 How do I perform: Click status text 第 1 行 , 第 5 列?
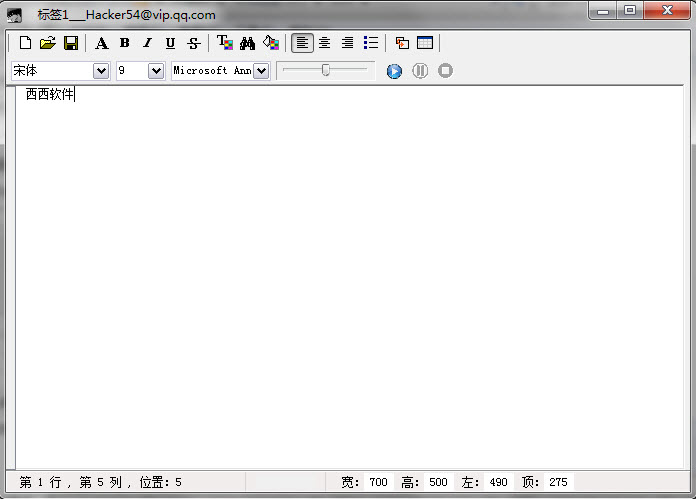coord(71,482)
